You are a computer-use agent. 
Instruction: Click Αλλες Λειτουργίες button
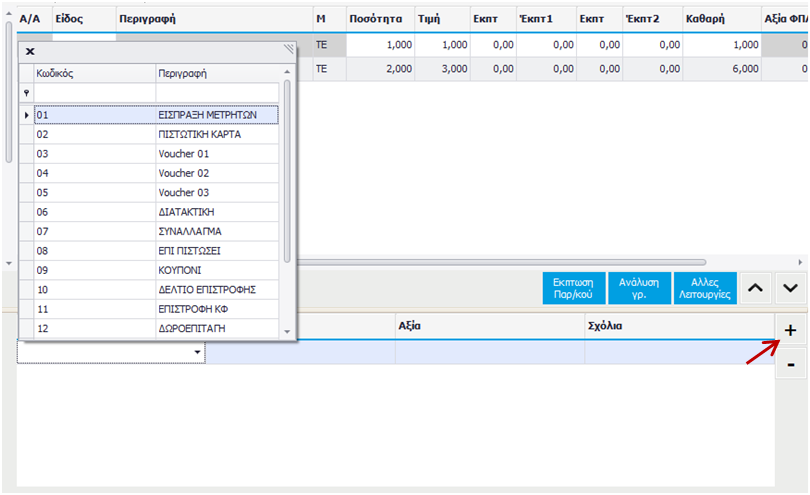705,289
